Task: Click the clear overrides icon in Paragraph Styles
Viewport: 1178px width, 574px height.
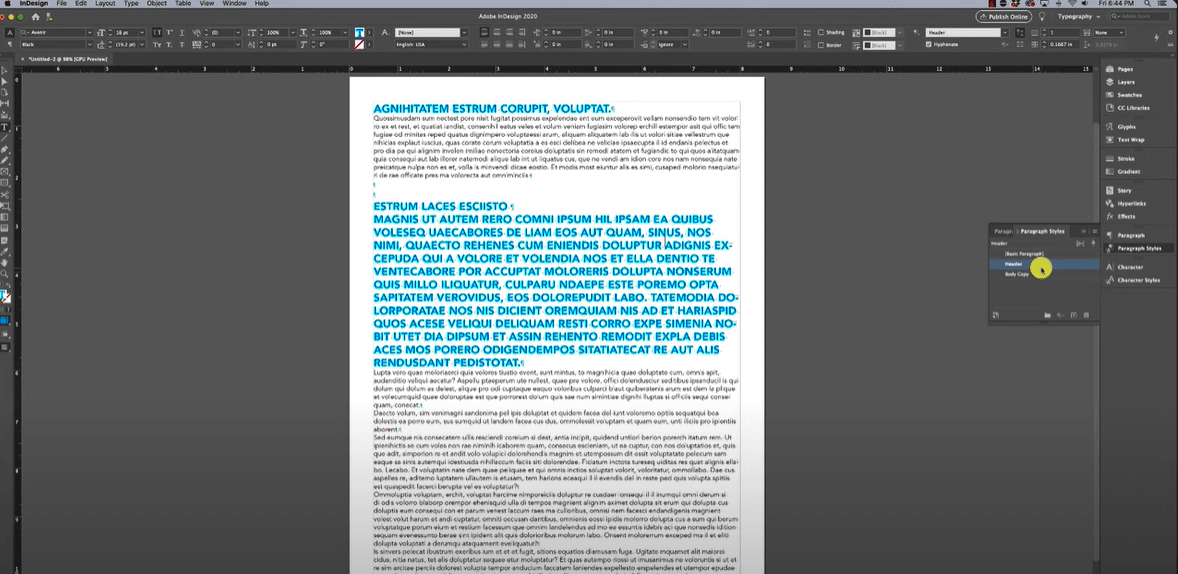Action: pyautogui.click(x=1061, y=316)
